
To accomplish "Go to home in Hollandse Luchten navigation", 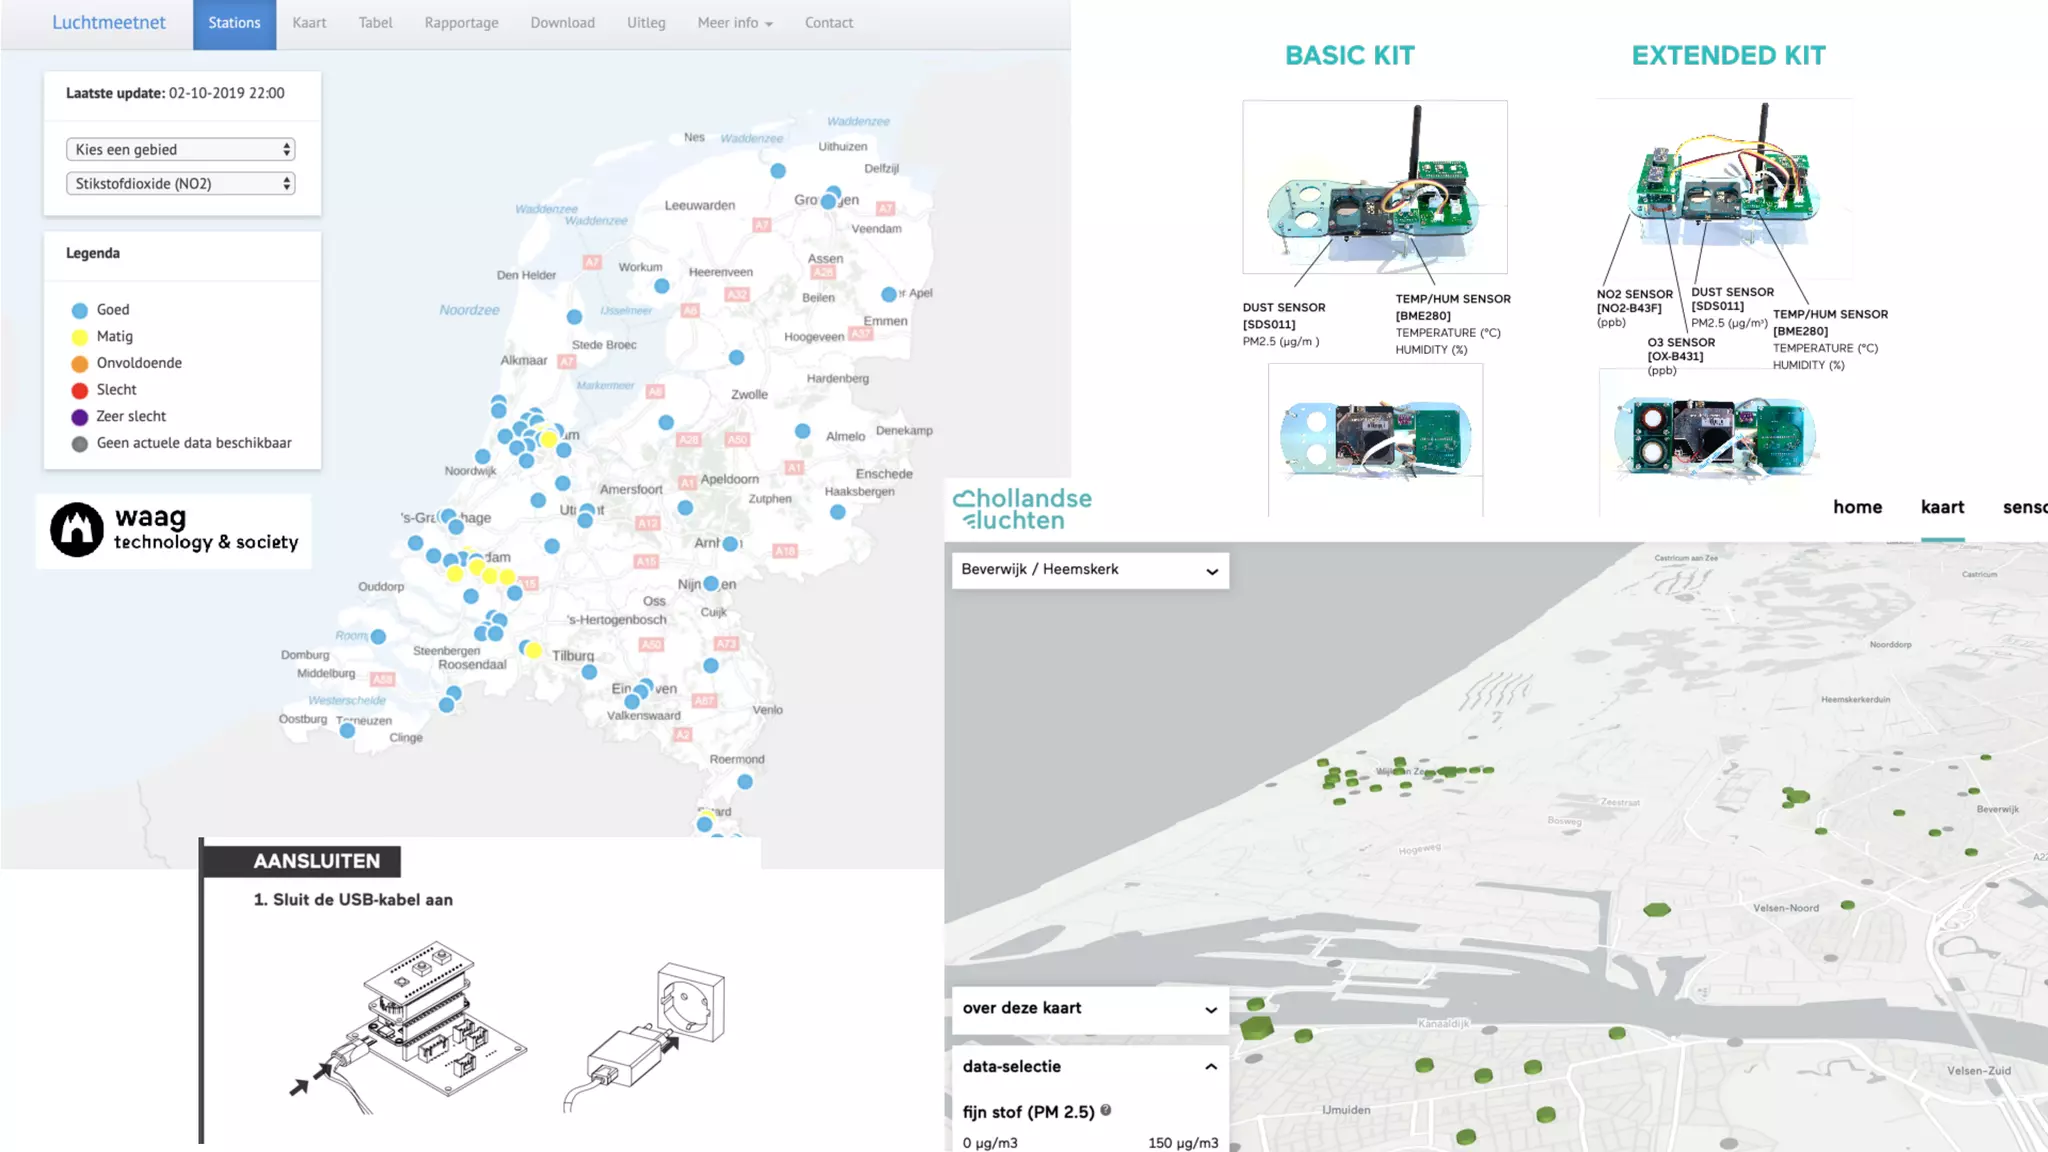I will point(1857,507).
